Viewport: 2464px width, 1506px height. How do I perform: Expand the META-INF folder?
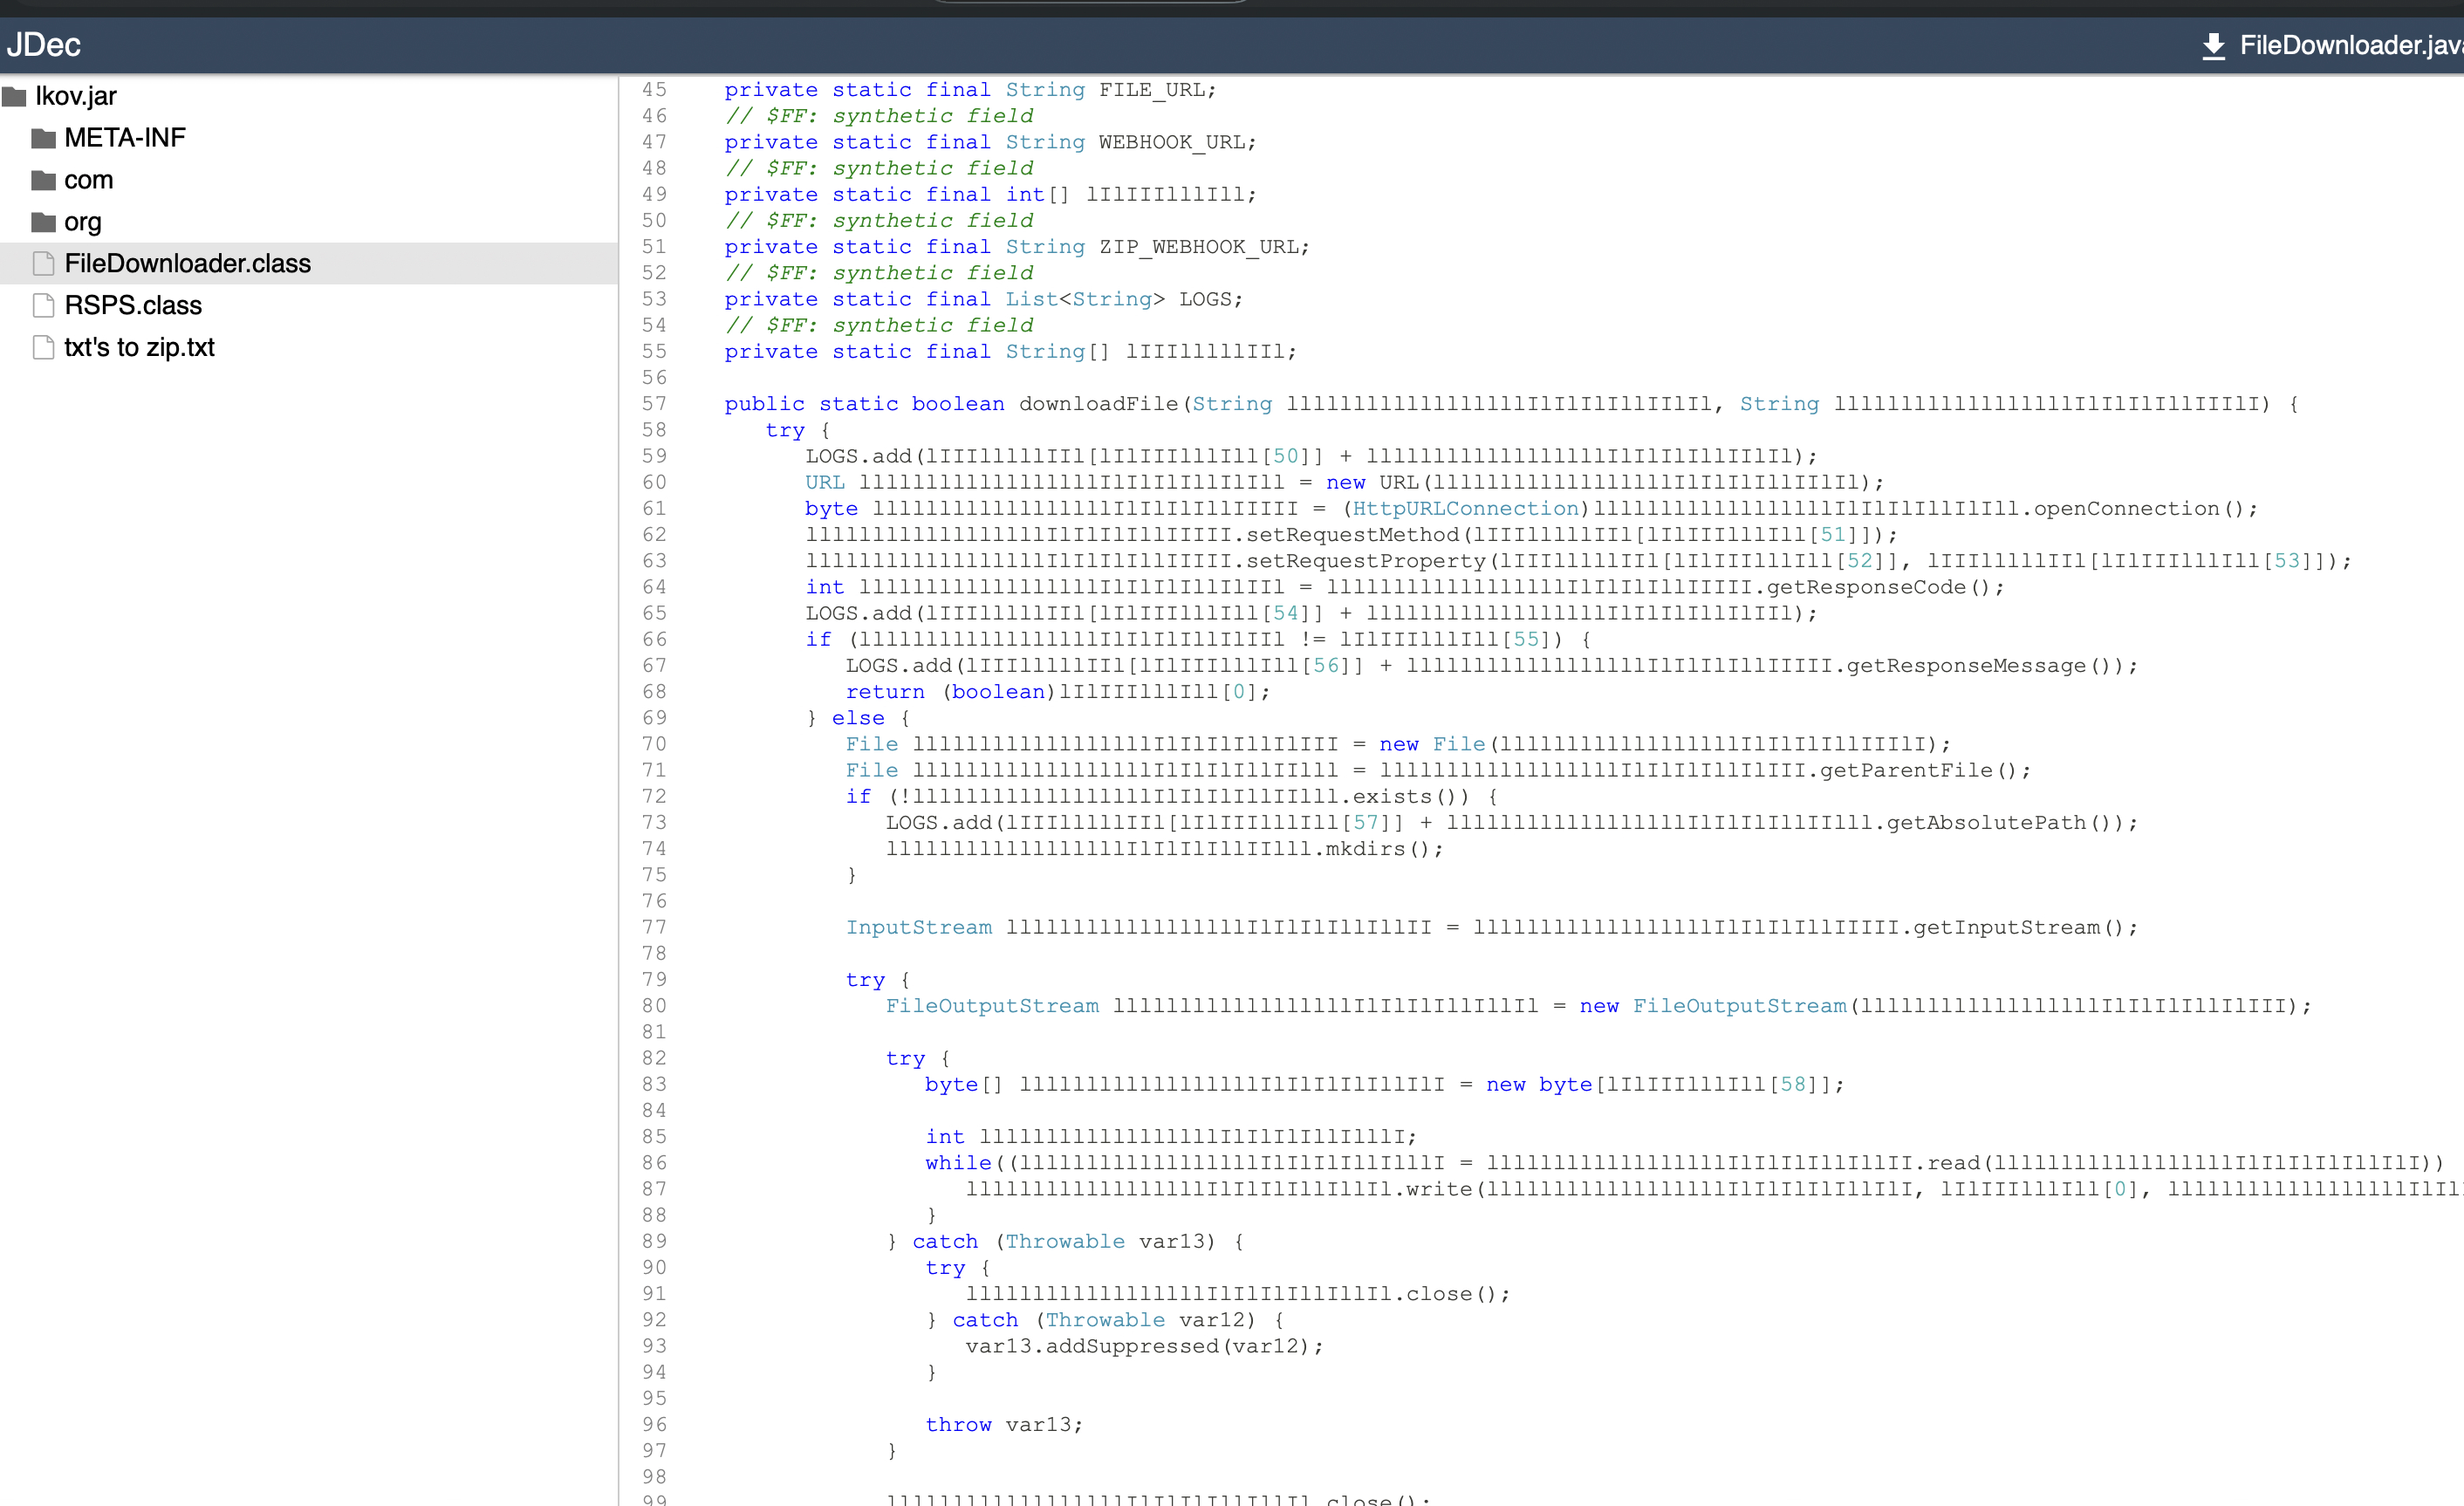(124, 138)
